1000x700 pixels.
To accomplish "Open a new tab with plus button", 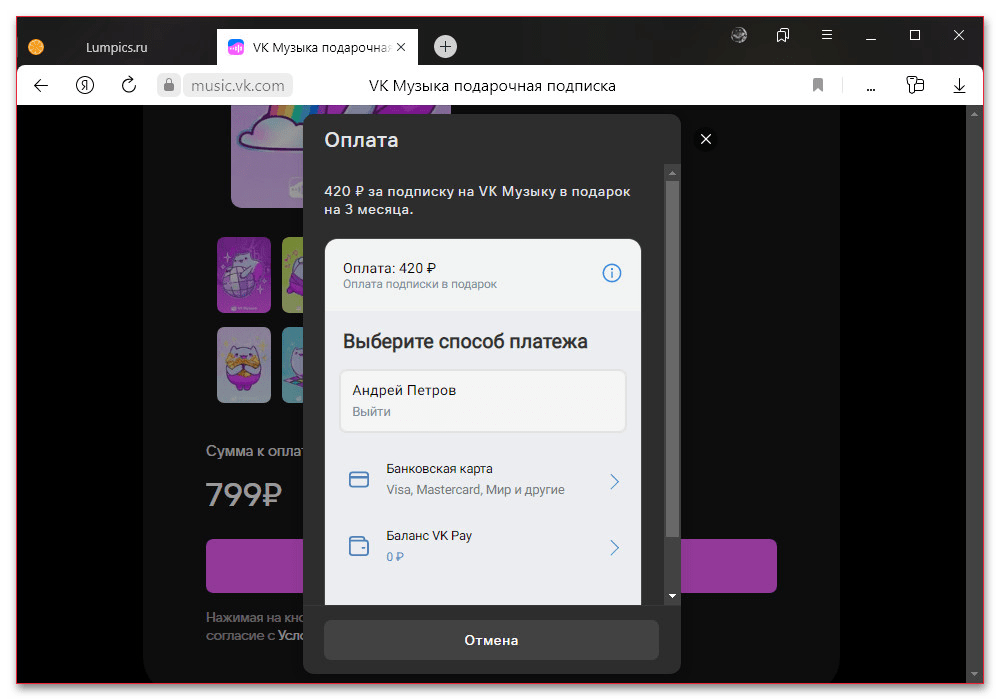I will coord(445,47).
